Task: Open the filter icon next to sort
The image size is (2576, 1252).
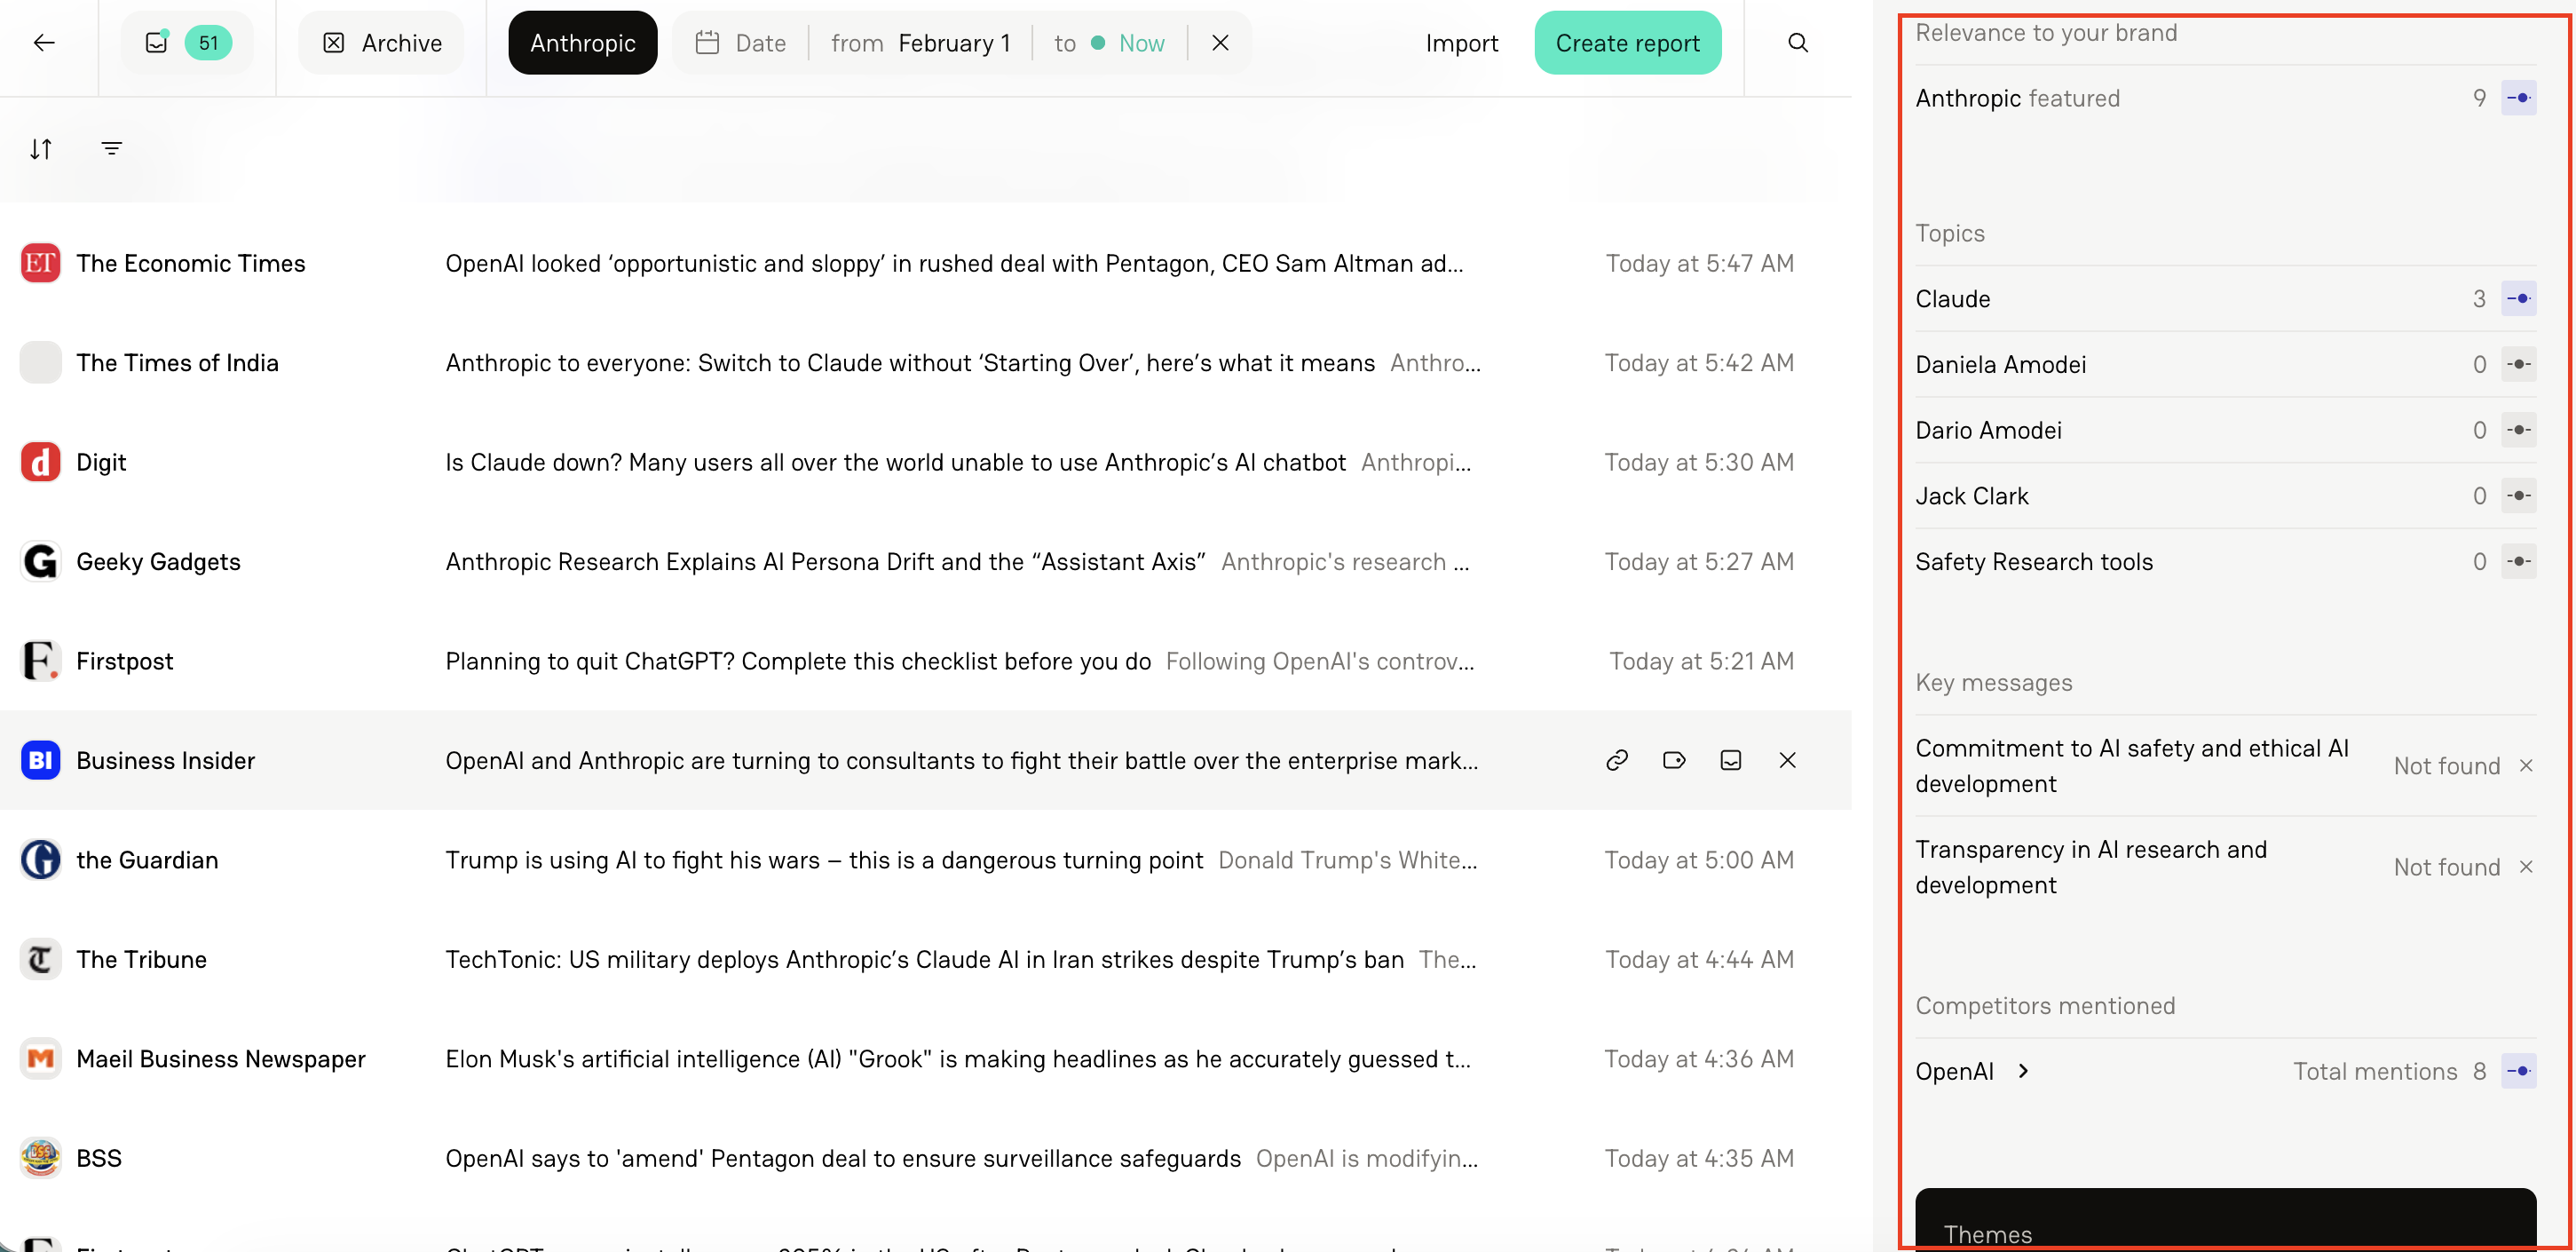Action: click(x=112, y=148)
